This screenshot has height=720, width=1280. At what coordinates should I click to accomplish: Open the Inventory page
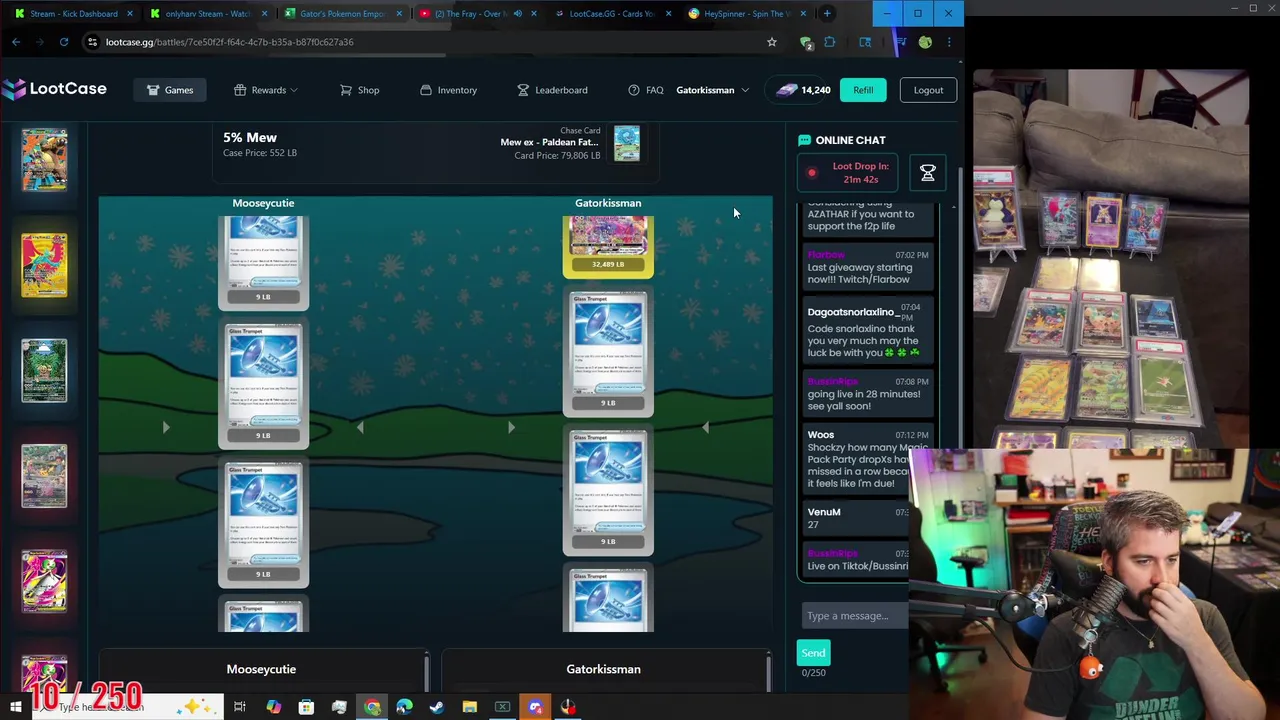tap(448, 90)
